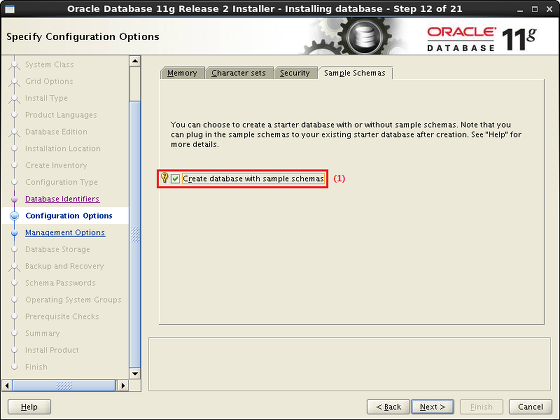The height and width of the screenshot is (420, 560).
Task: Click the Prerequisite Checks step text
Action: (x=62, y=316)
